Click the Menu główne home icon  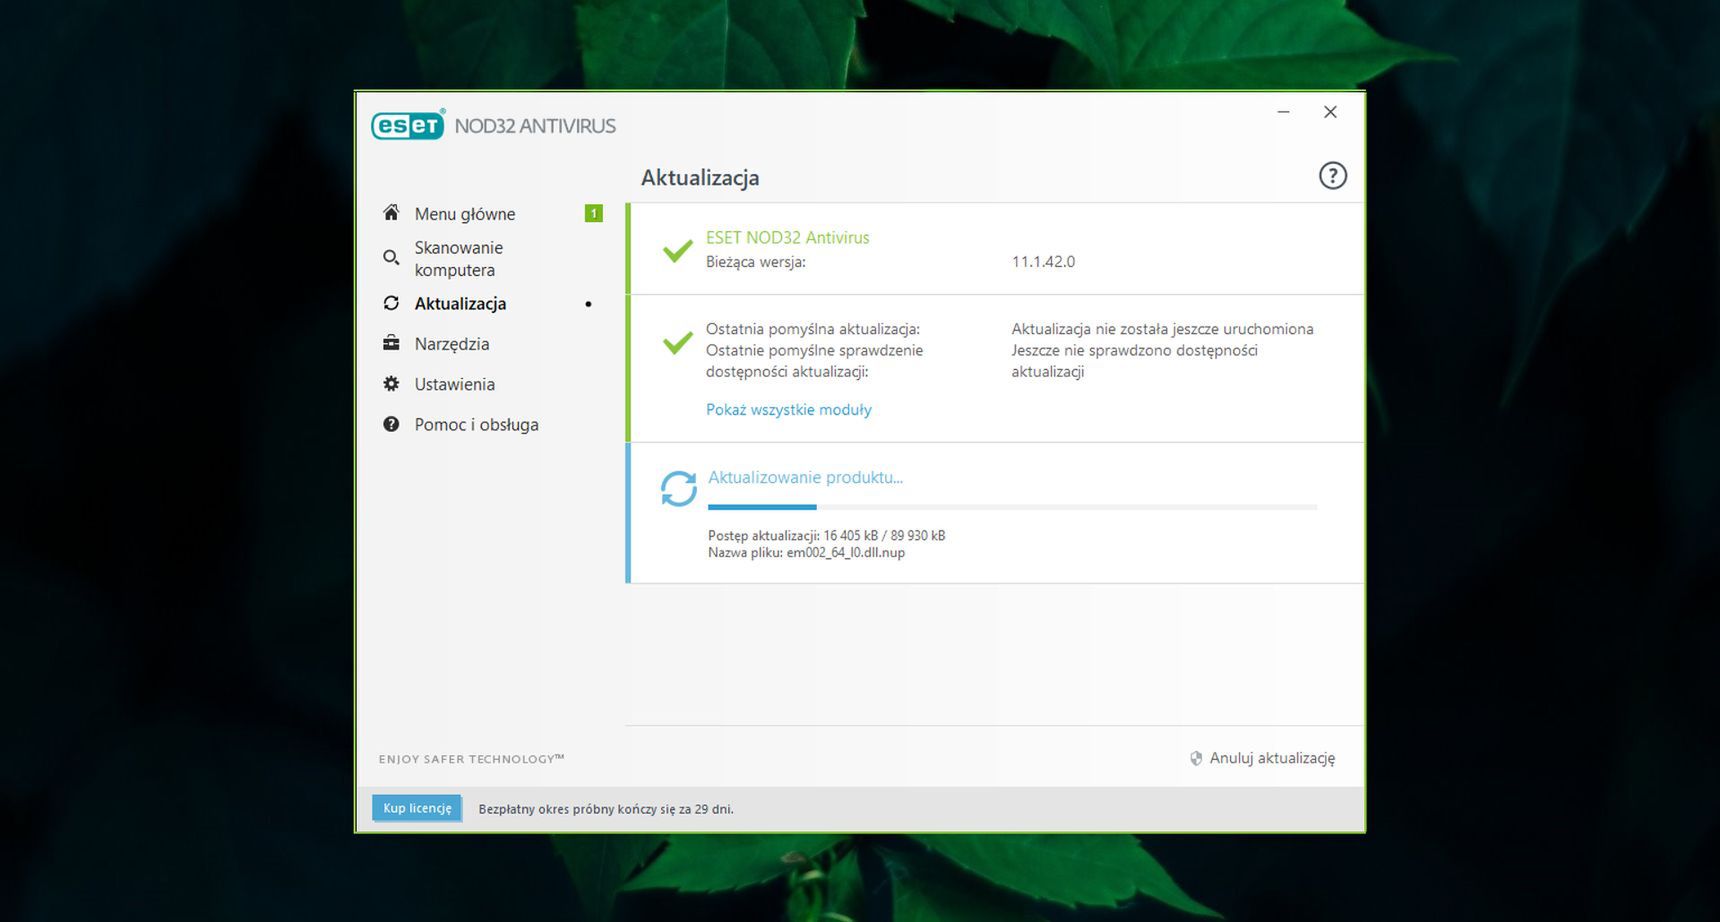(x=391, y=212)
